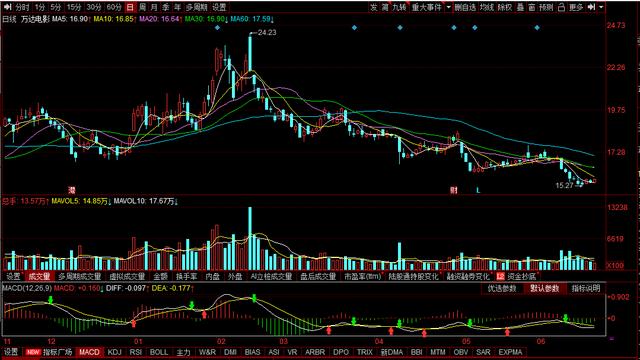The height and width of the screenshot is (360, 640).
Task: Toggle 均线 moving average display
Action: coord(486,7)
